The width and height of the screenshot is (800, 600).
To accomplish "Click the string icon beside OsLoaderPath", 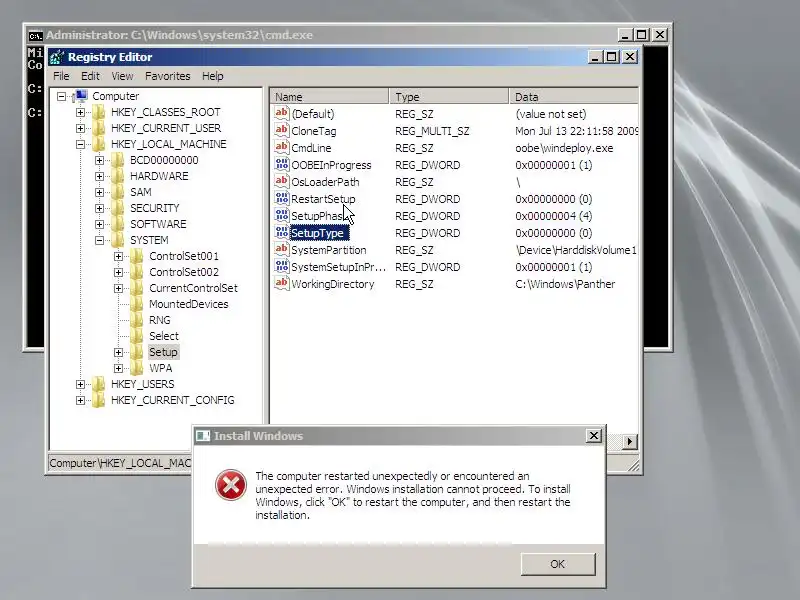I will click(x=282, y=182).
